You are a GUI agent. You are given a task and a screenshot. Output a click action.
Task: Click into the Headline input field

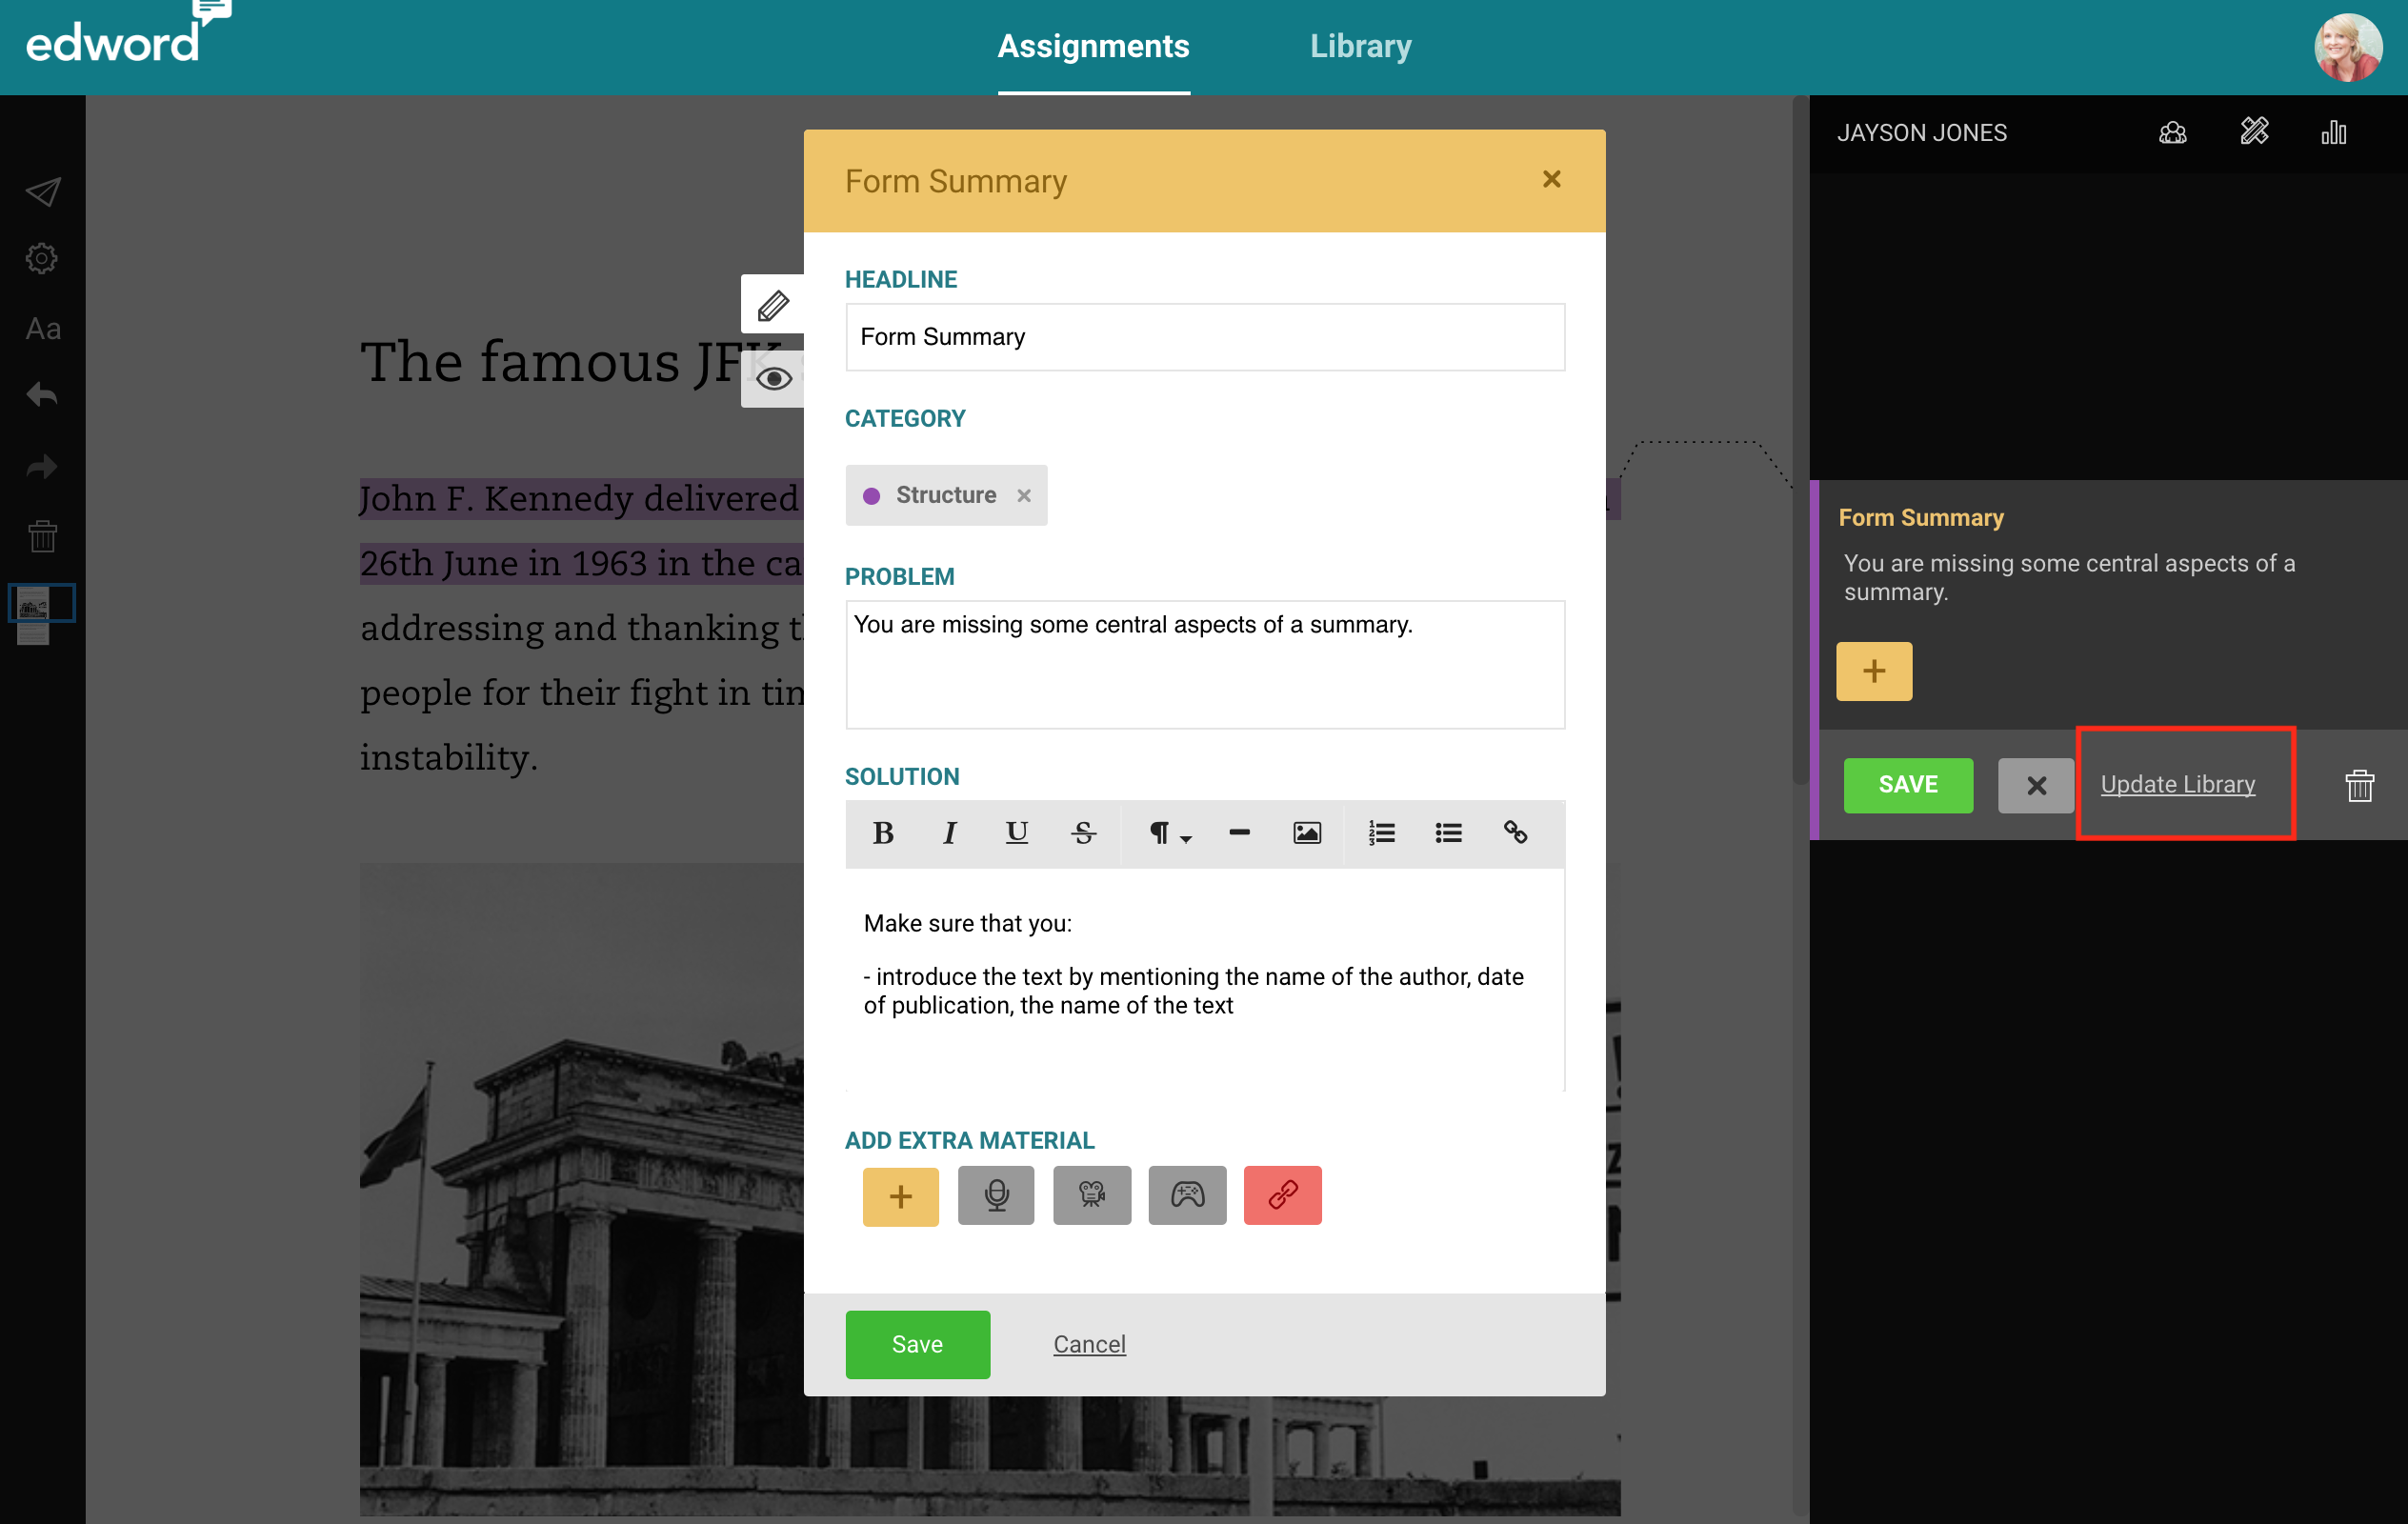click(x=1204, y=337)
